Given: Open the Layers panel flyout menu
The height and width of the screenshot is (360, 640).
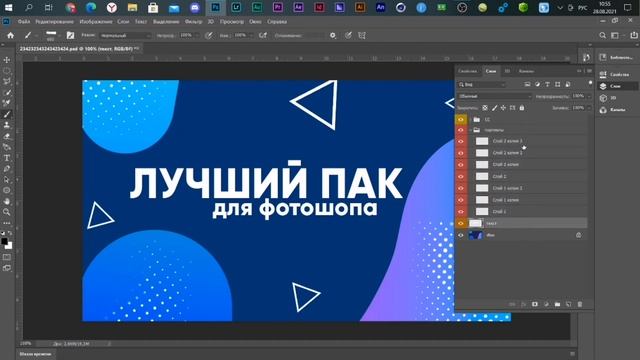Looking at the screenshot, I should pyautogui.click(x=589, y=71).
